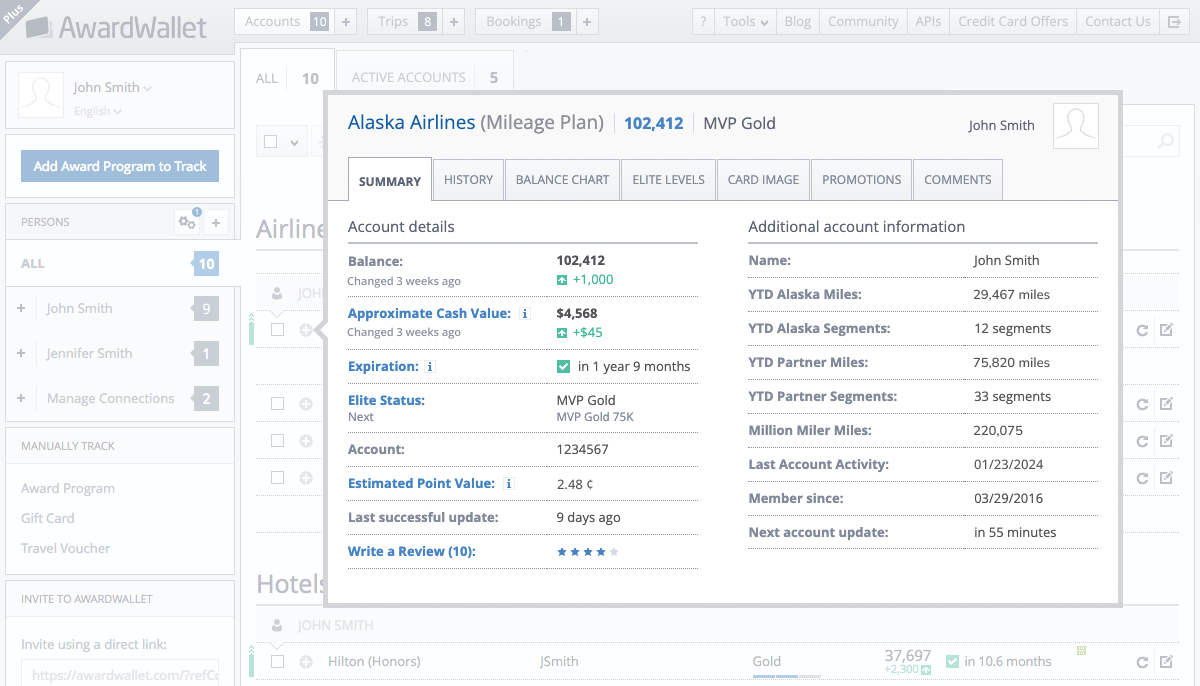
Task: Open the John Smith user dropdown
Action: (112, 87)
